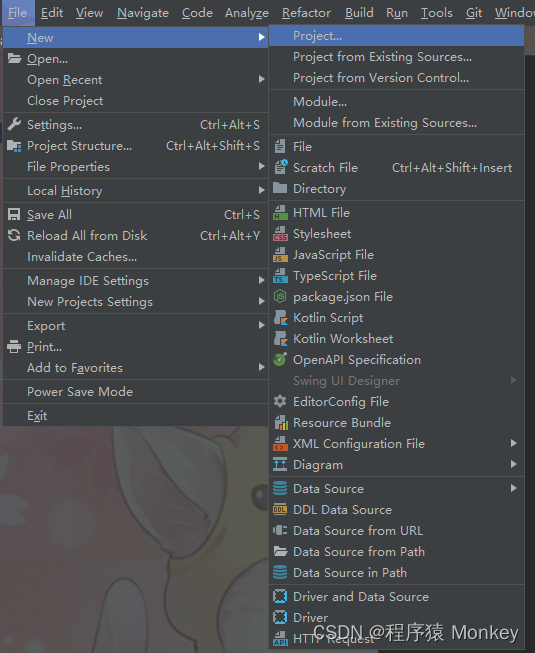Highlight the New menu item

point(135,37)
